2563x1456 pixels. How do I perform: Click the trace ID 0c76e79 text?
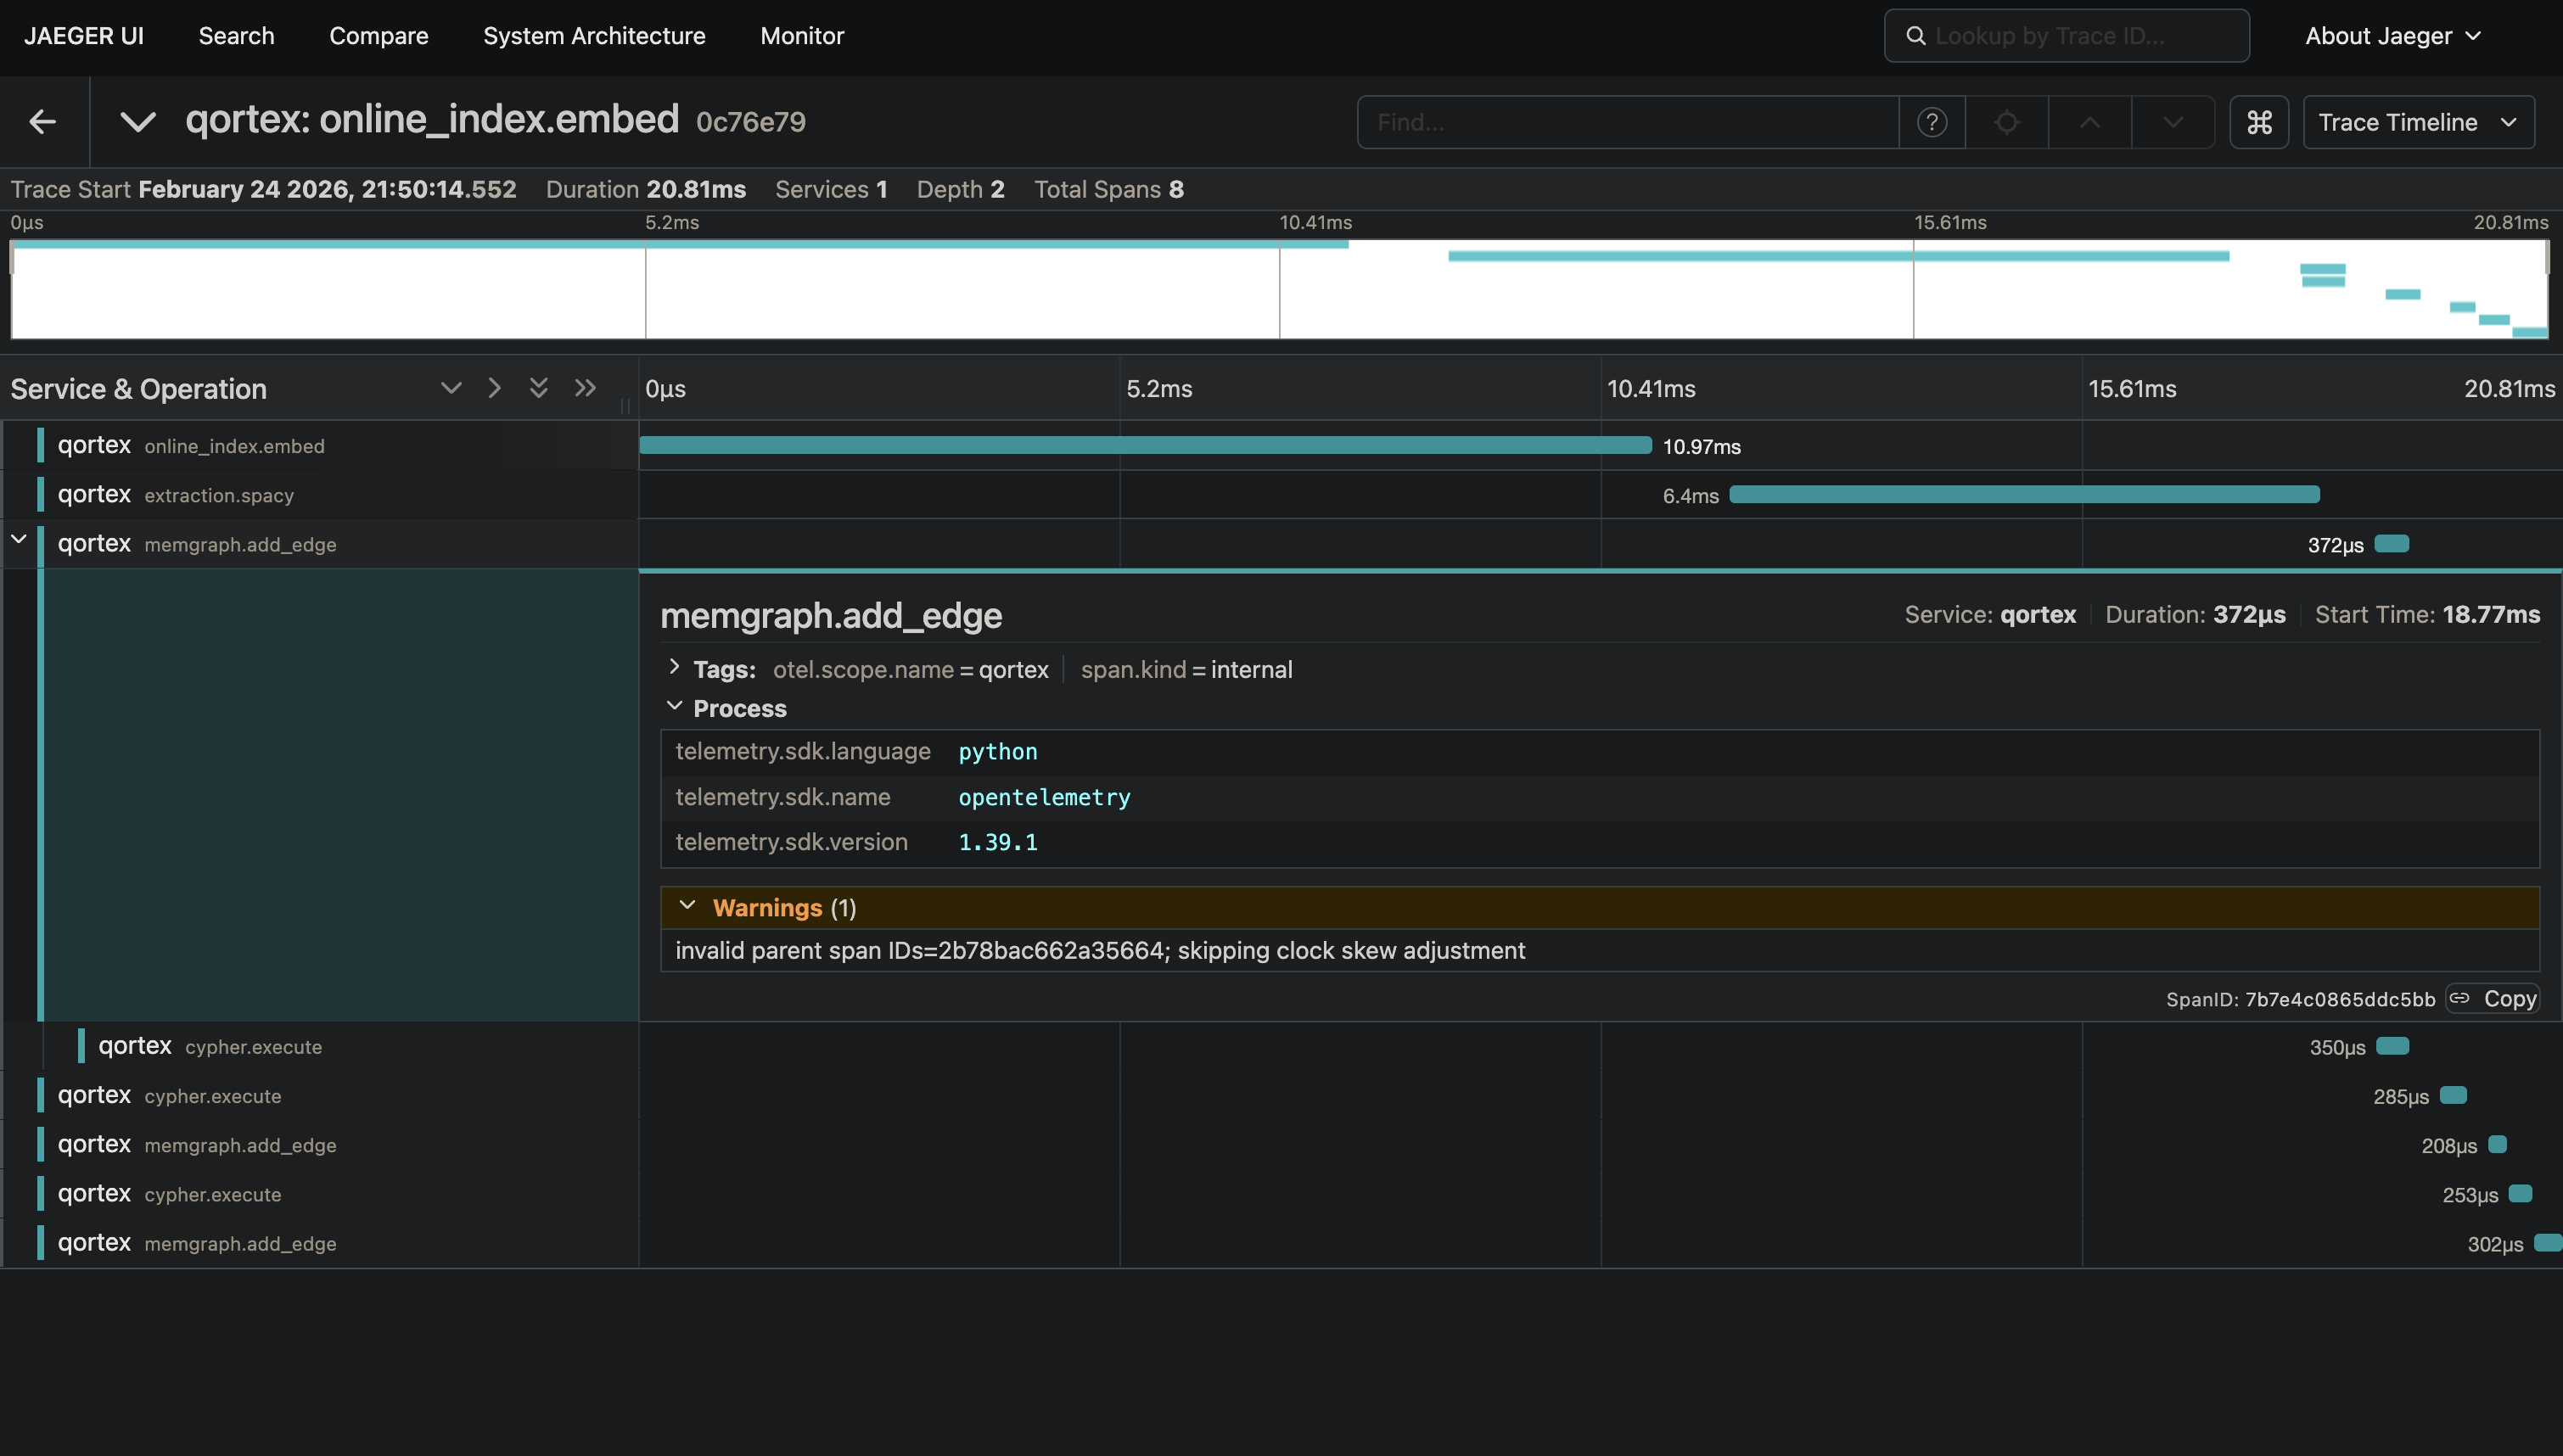750,122
